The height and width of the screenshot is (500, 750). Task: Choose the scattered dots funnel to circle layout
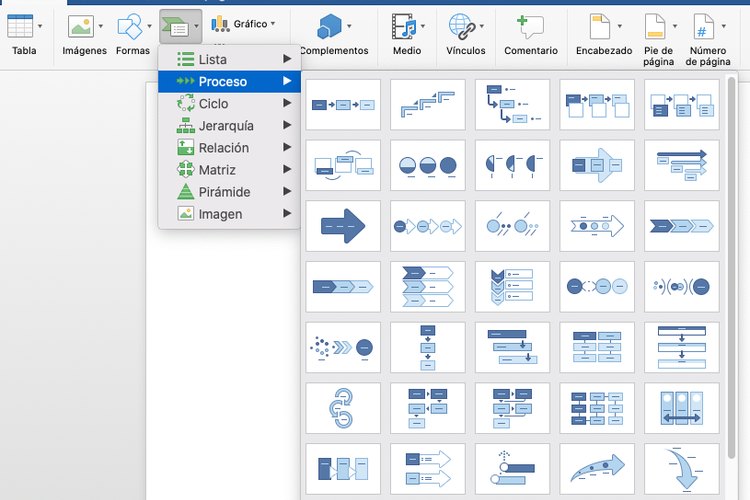pyautogui.click(x=343, y=347)
